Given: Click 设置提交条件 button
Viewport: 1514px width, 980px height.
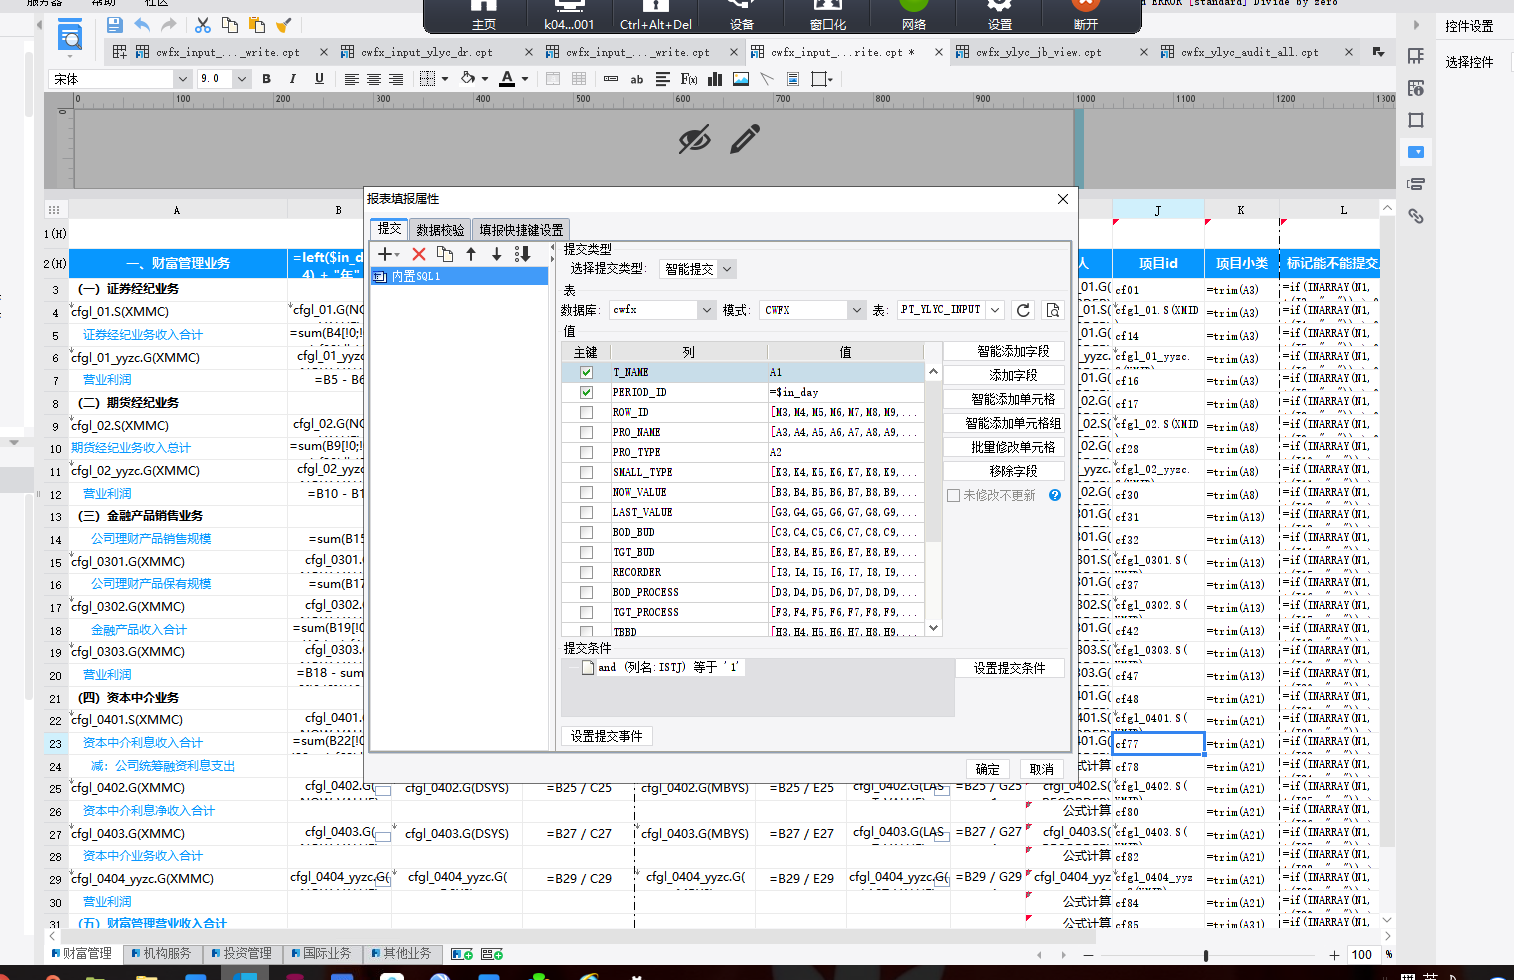Looking at the screenshot, I should 1010,668.
